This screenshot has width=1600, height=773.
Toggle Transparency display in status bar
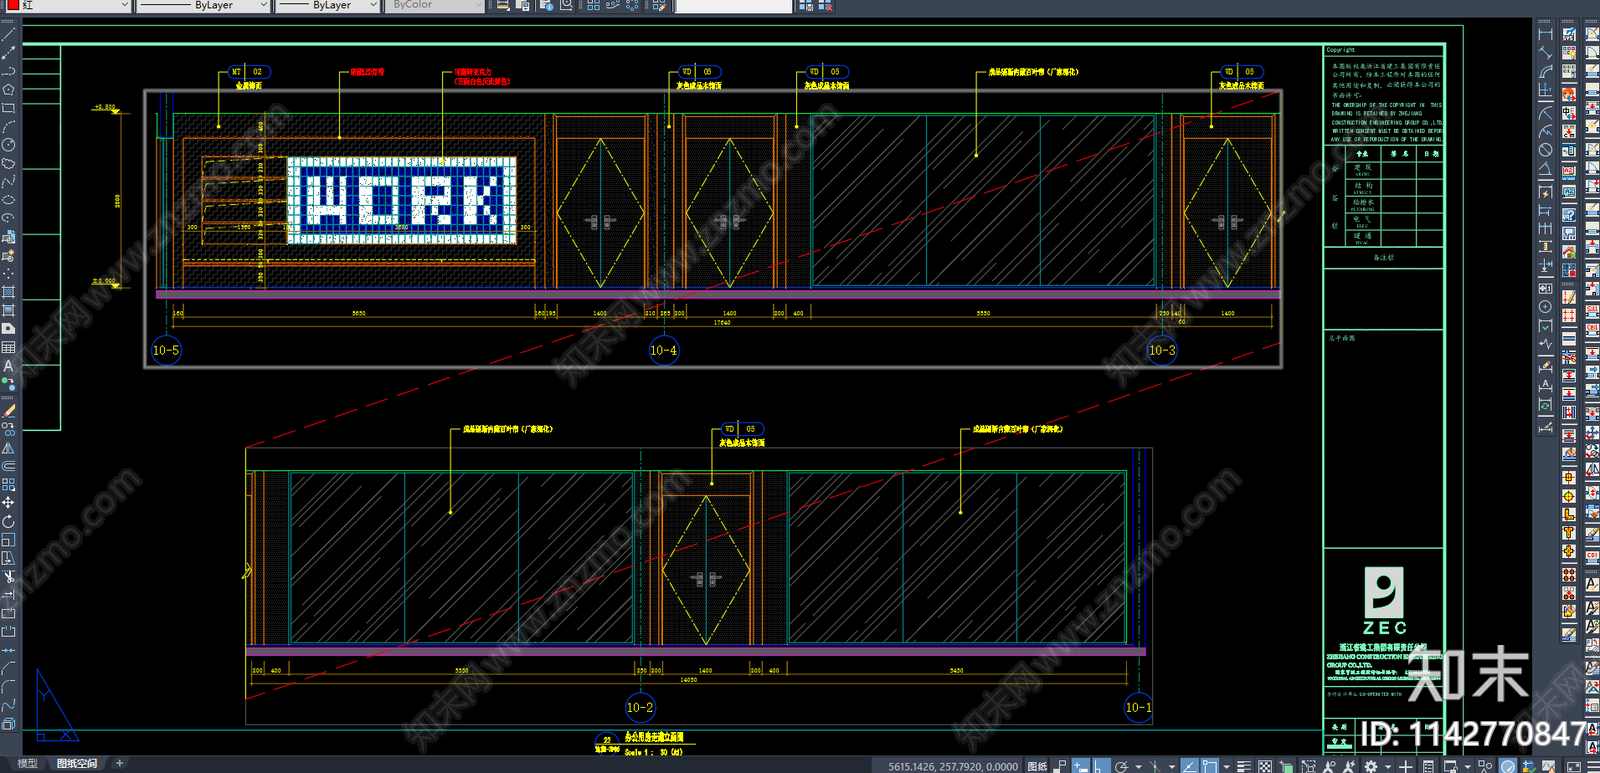pyautogui.click(x=1265, y=765)
